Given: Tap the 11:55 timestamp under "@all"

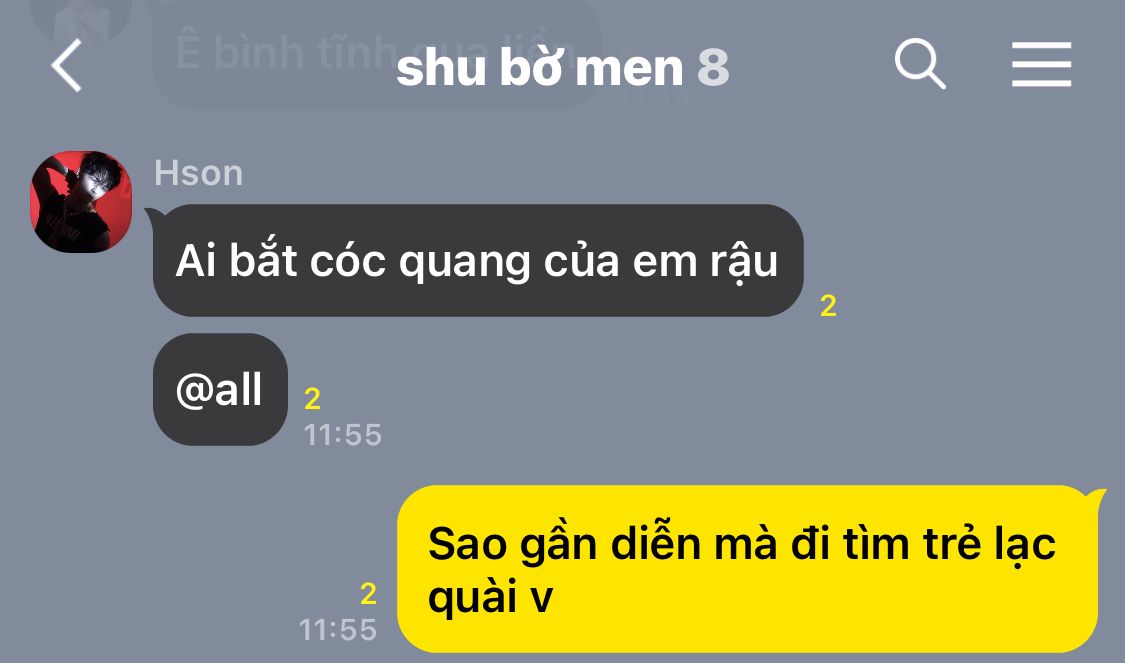Looking at the screenshot, I should (343, 435).
